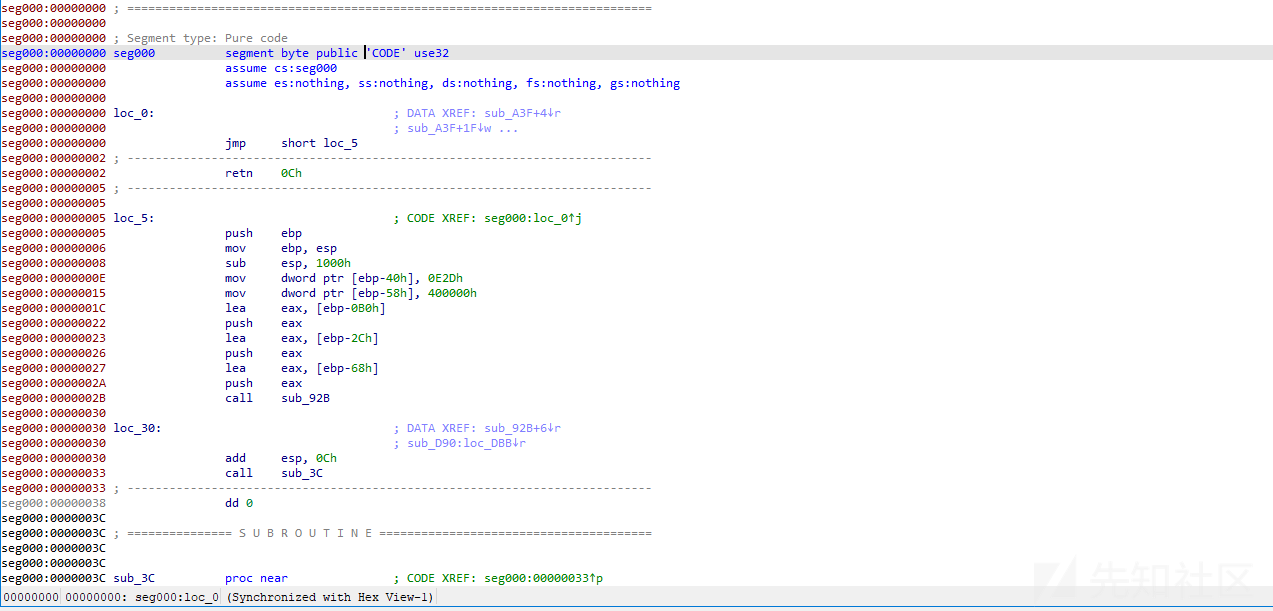Click "(Synchronized with Hex View-1)" status text

(x=330, y=597)
